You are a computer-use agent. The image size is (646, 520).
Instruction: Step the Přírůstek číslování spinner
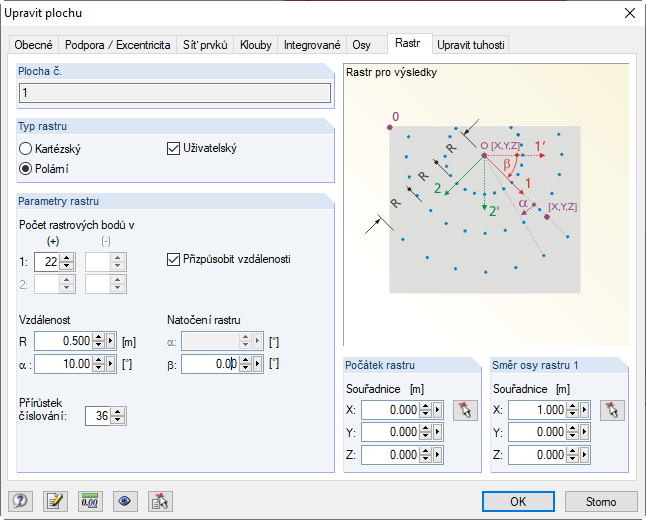point(117,416)
